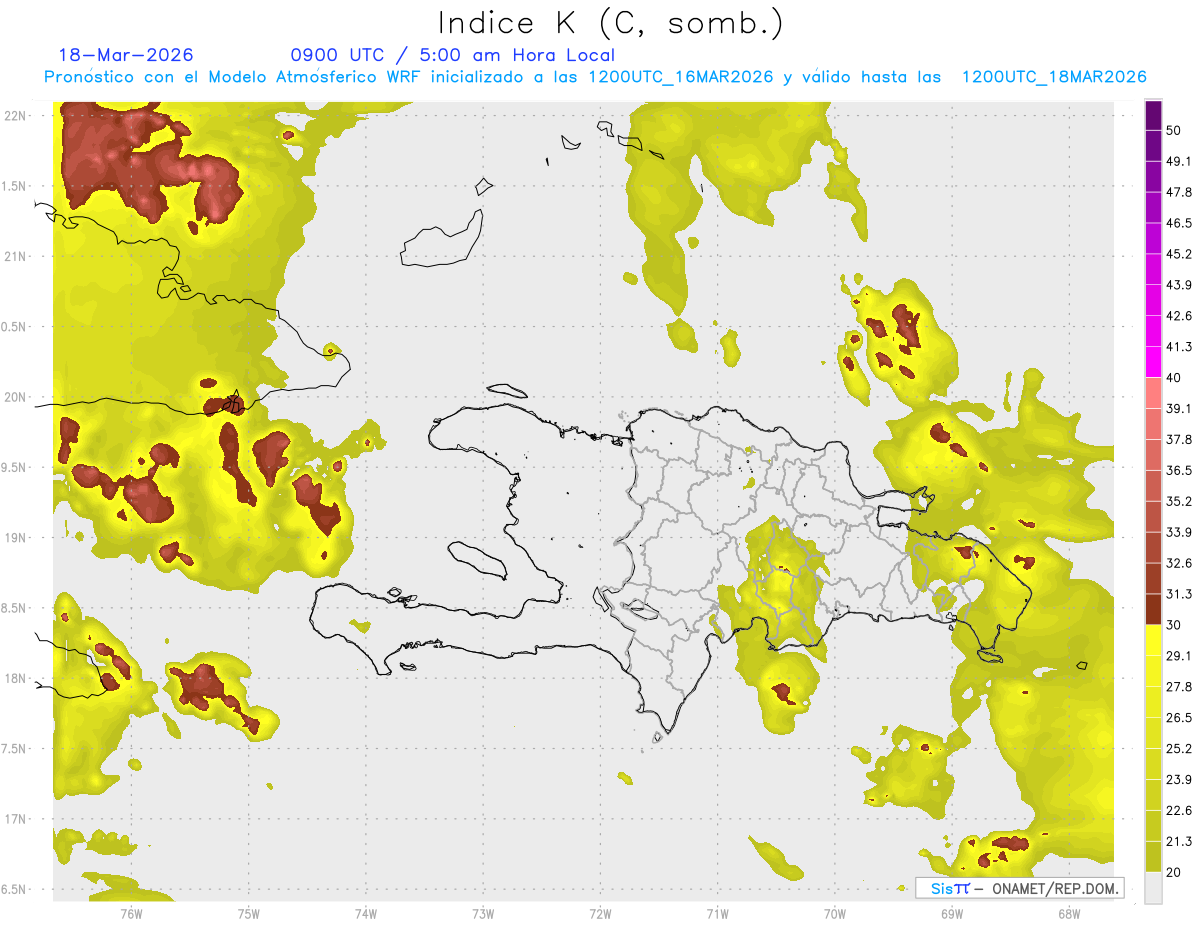Image resolution: width=1200 pixels, height=927 pixels.
Task: Click the '19N' latitude label
Action: click(x=17, y=537)
